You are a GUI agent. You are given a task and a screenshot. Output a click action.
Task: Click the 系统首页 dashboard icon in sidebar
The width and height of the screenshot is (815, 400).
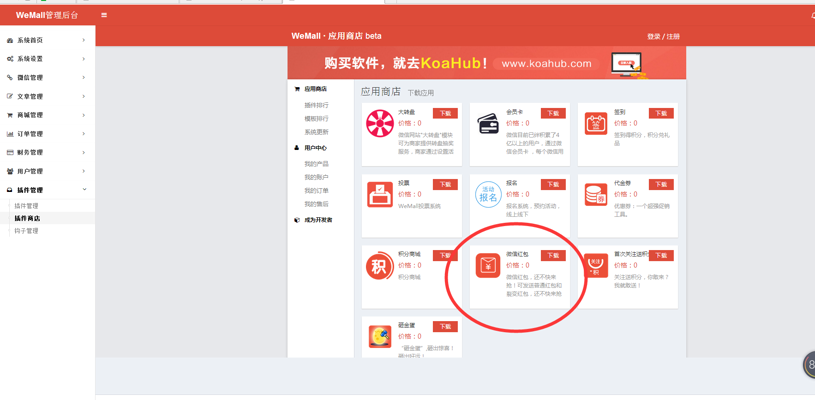pos(10,41)
